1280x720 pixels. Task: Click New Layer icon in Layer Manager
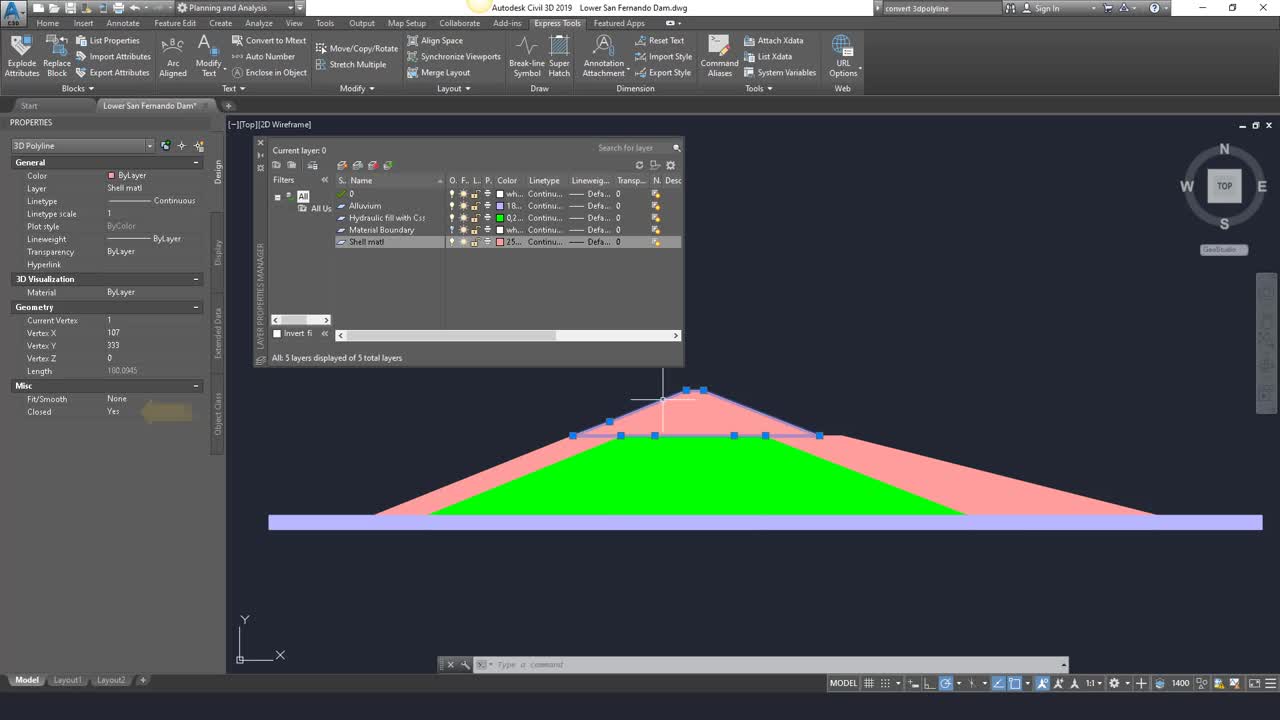click(342, 165)
